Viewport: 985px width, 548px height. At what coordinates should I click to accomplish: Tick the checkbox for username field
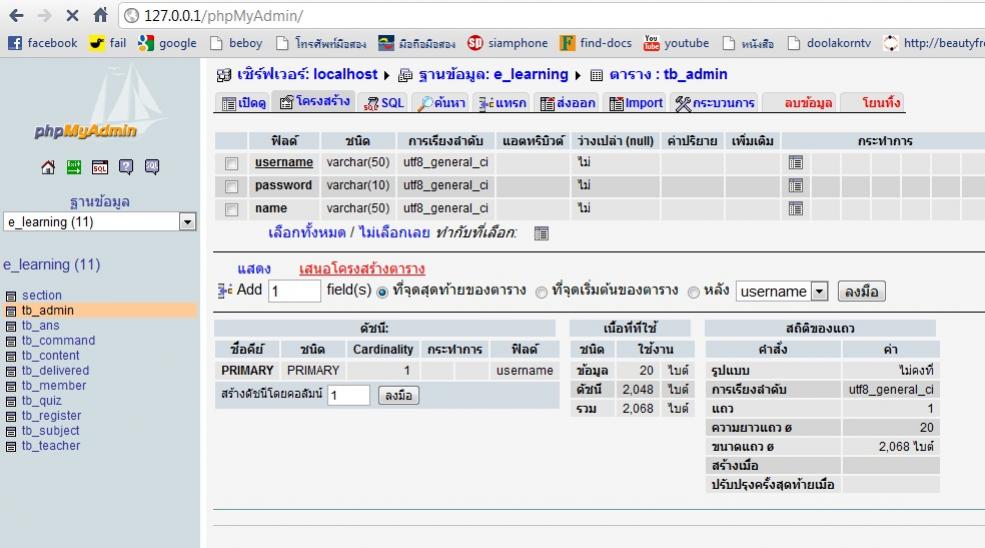tap(231, 163)
